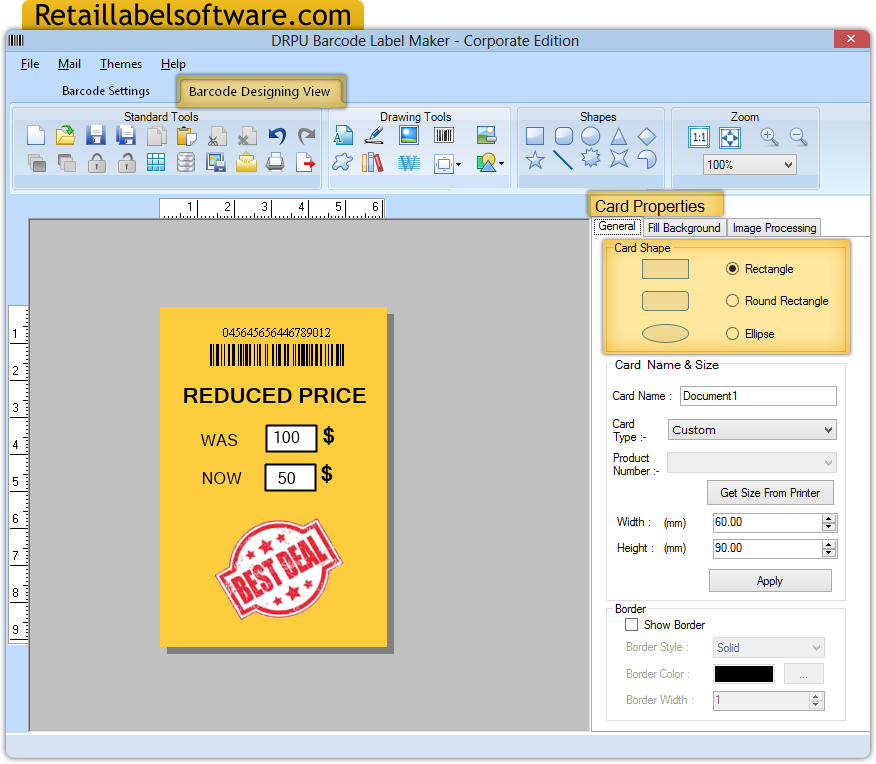The image size is (876, 764).
Task: Choose the Ellipse shape from Shapes panel
Action: click(x=590, y=136)
